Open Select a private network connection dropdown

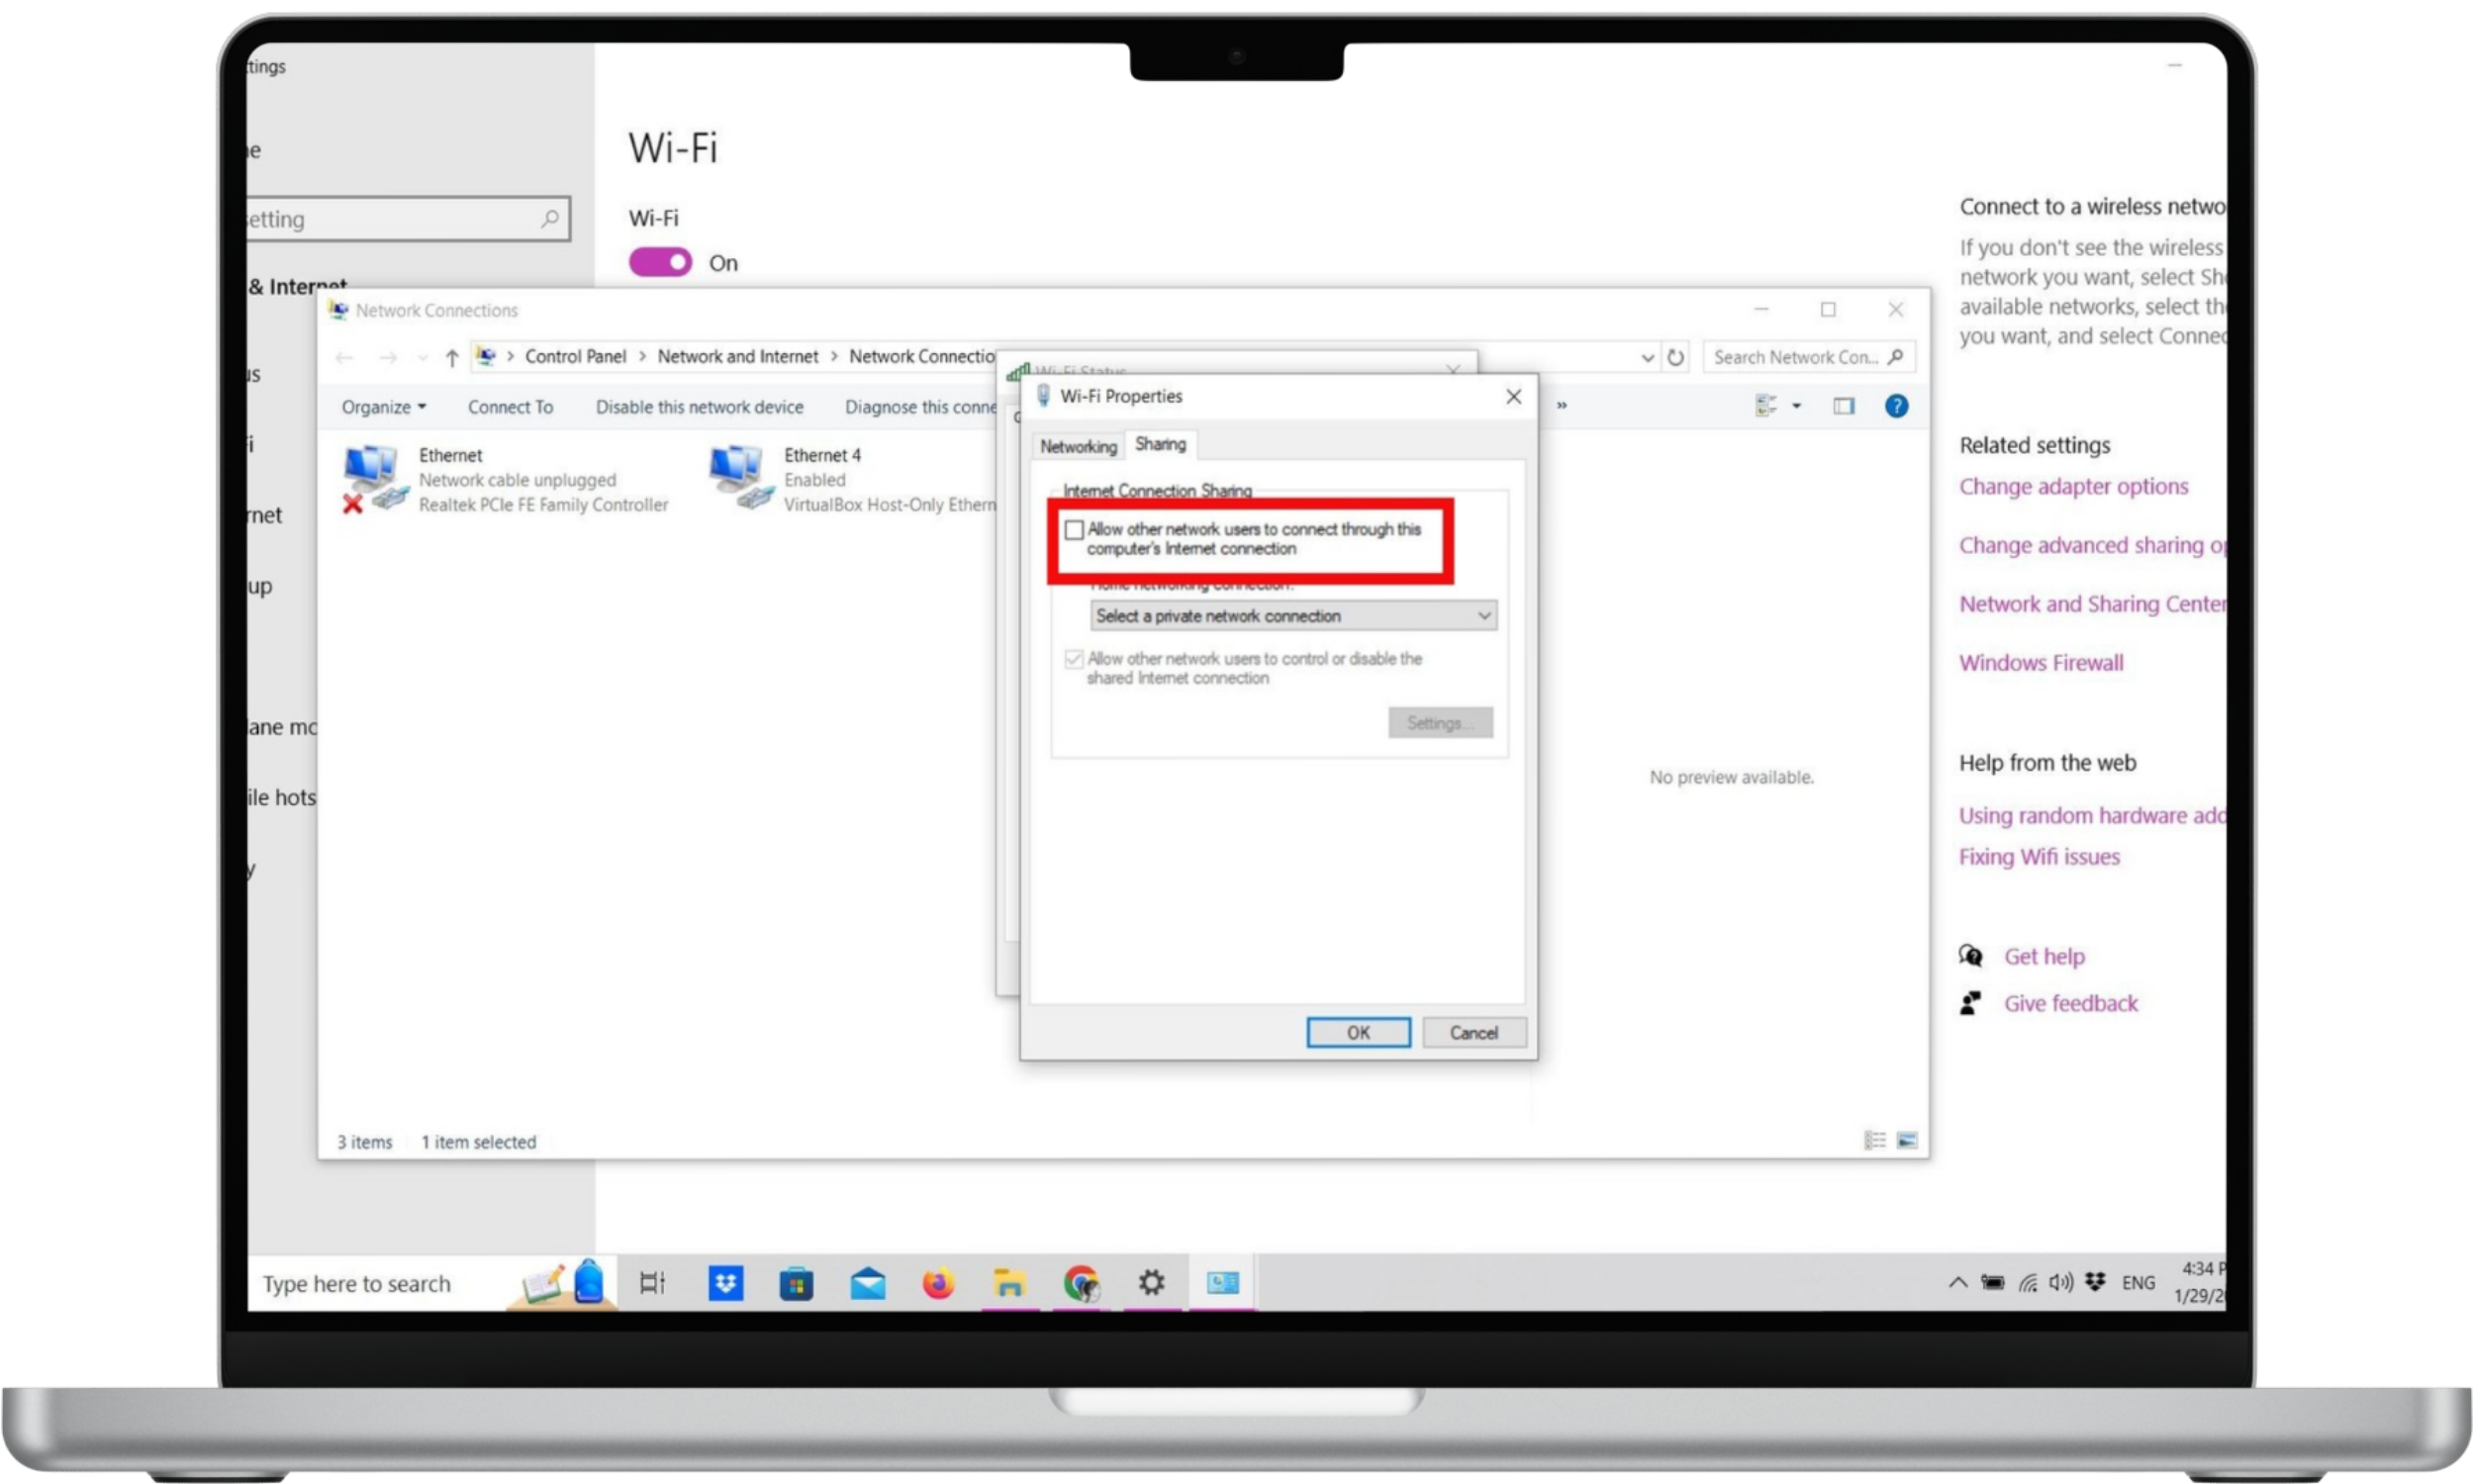pos(1292,616)
